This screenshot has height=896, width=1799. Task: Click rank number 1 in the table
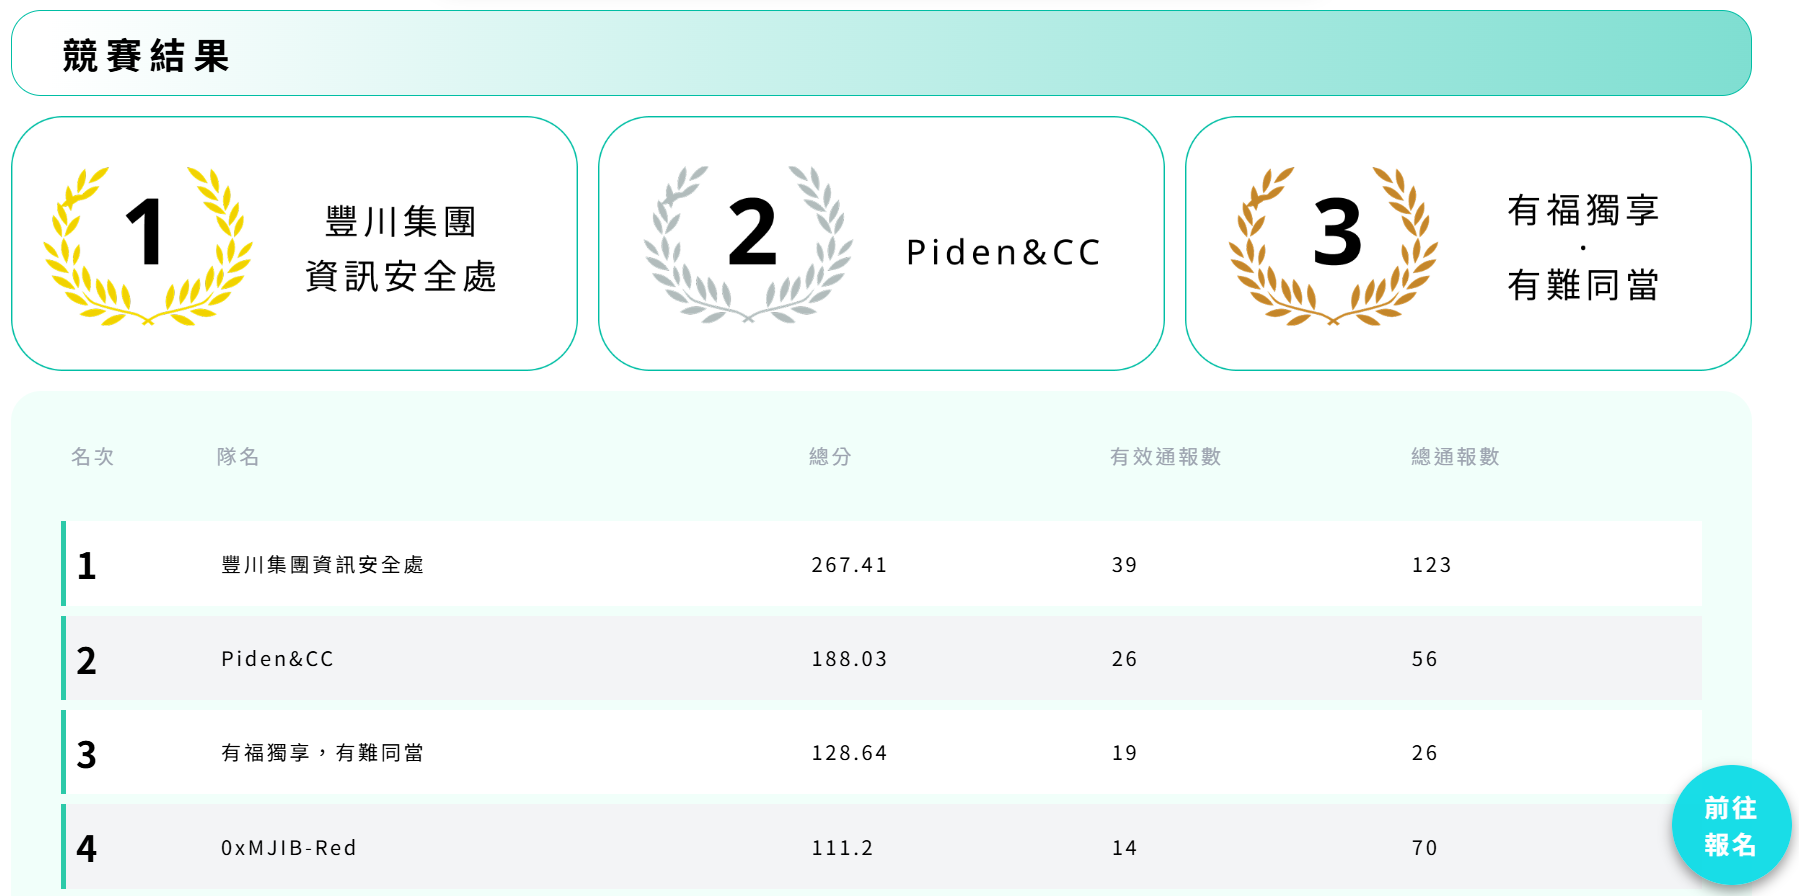(x=87, y=566)
